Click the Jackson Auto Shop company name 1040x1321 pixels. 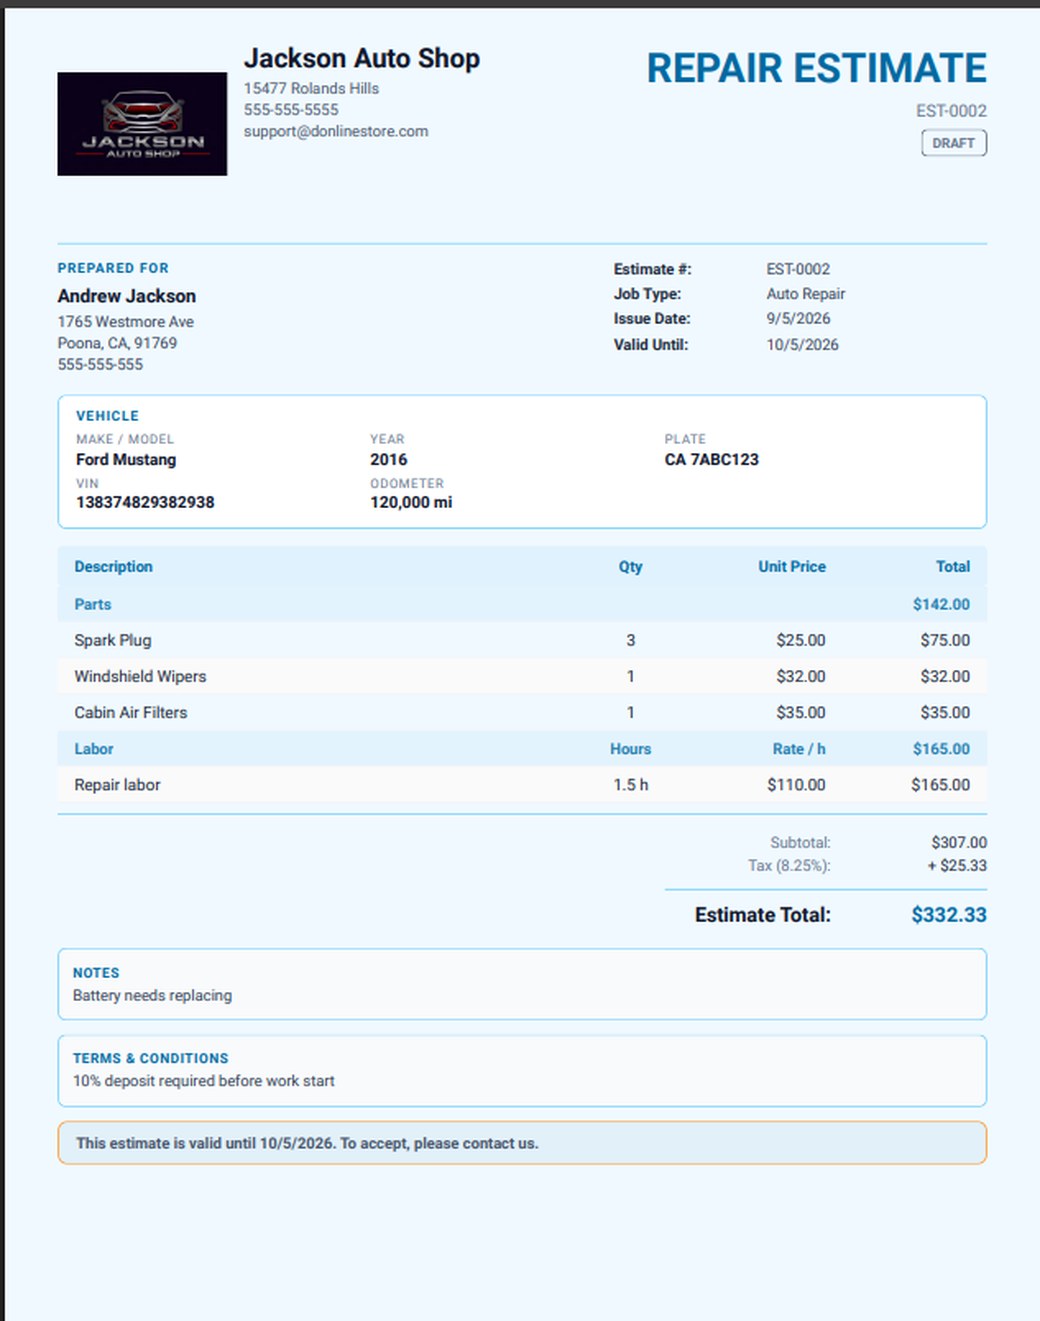click(362, 59)
